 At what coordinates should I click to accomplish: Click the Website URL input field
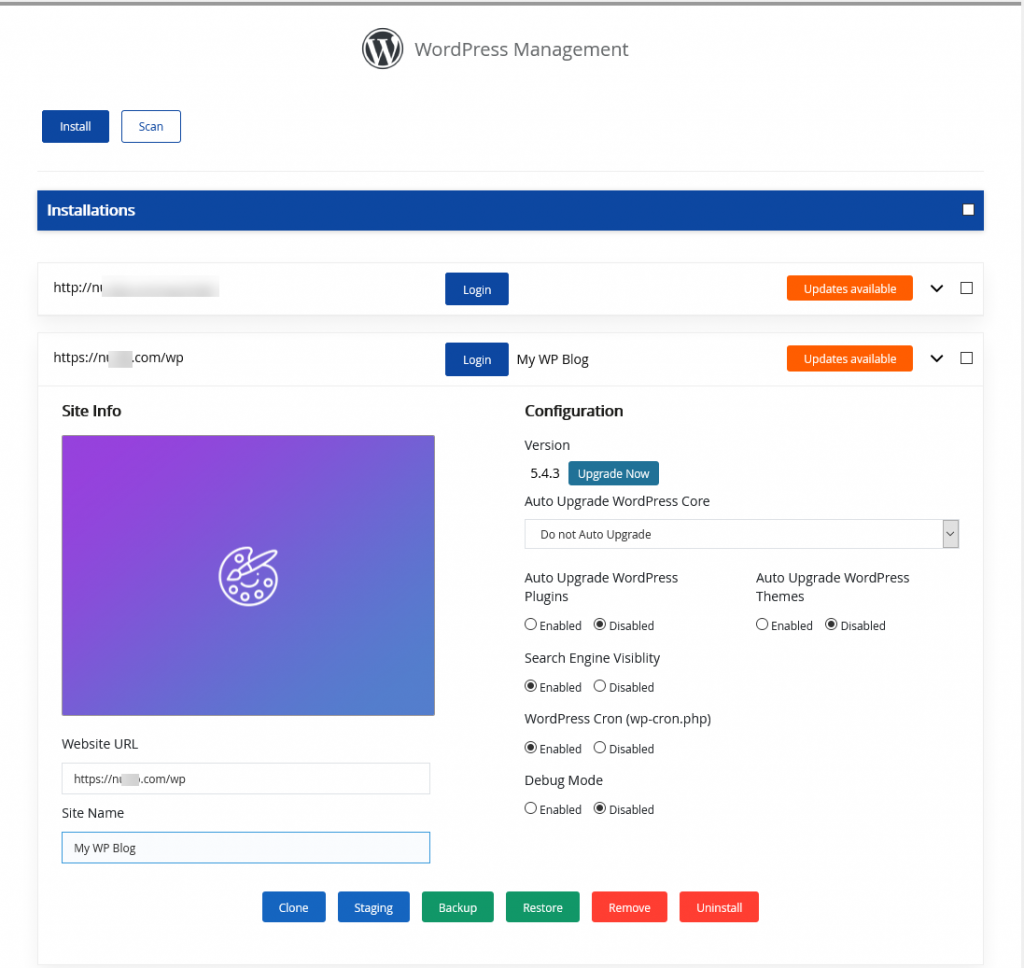(246, 779)
